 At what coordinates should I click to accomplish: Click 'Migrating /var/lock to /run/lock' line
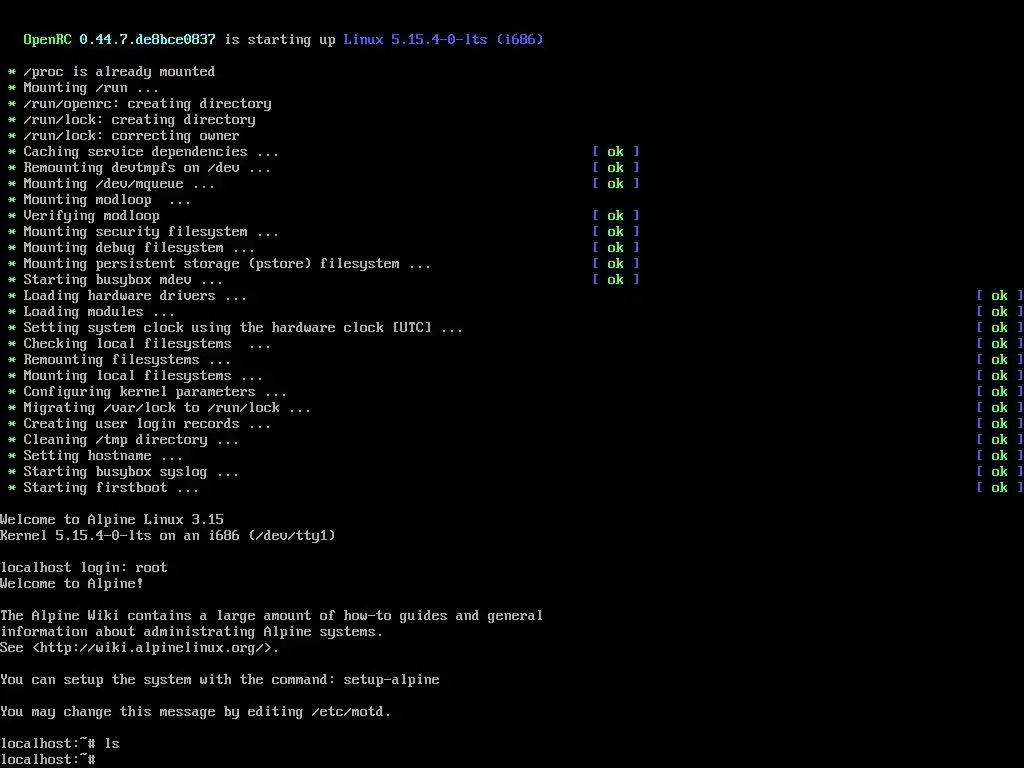[x=167, y=408]
